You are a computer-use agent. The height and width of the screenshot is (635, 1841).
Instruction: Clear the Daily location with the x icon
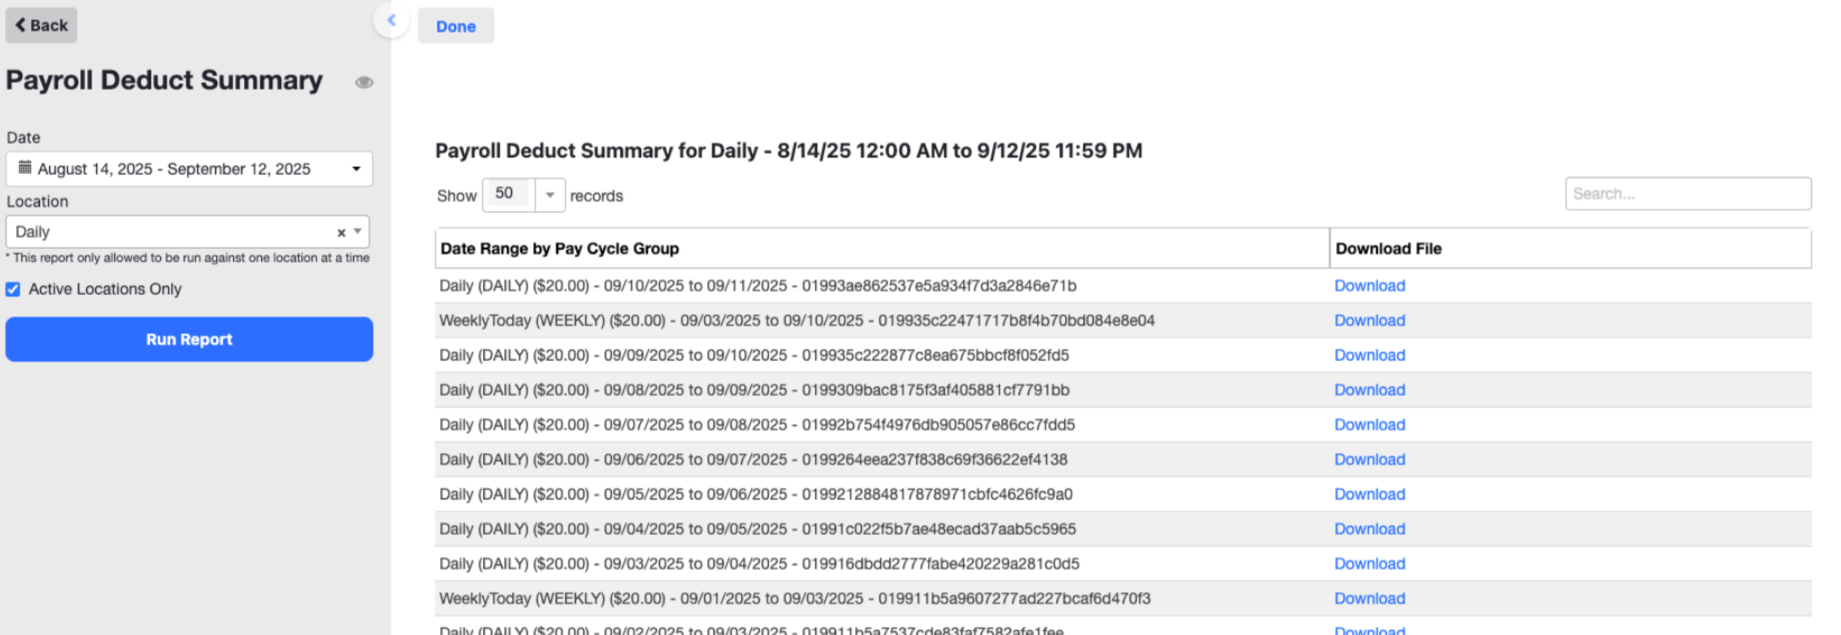tap(341, 232)
